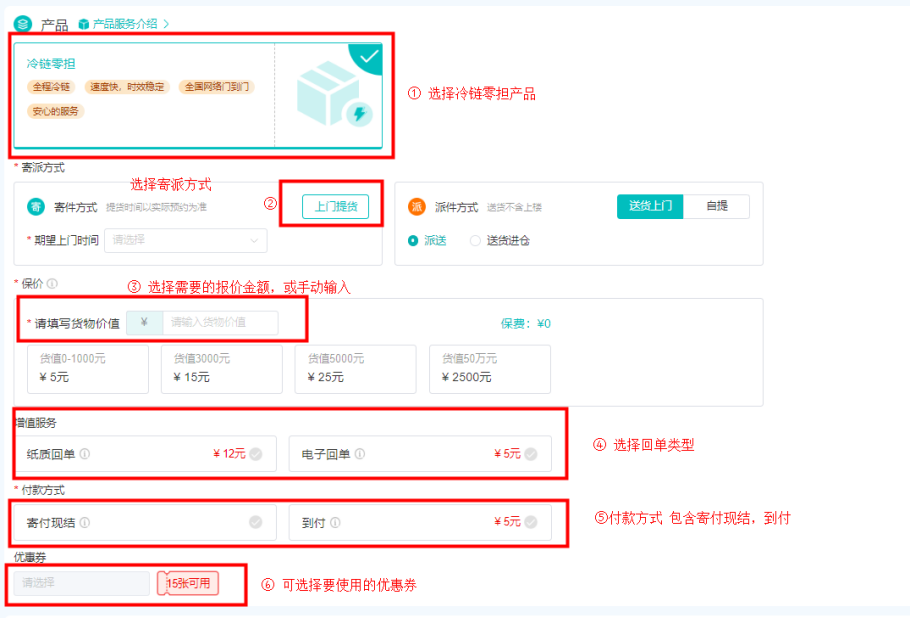Open the 产品服务介绍 link
The width and height of the screenshot is (910, 618).
pos(124,24)
